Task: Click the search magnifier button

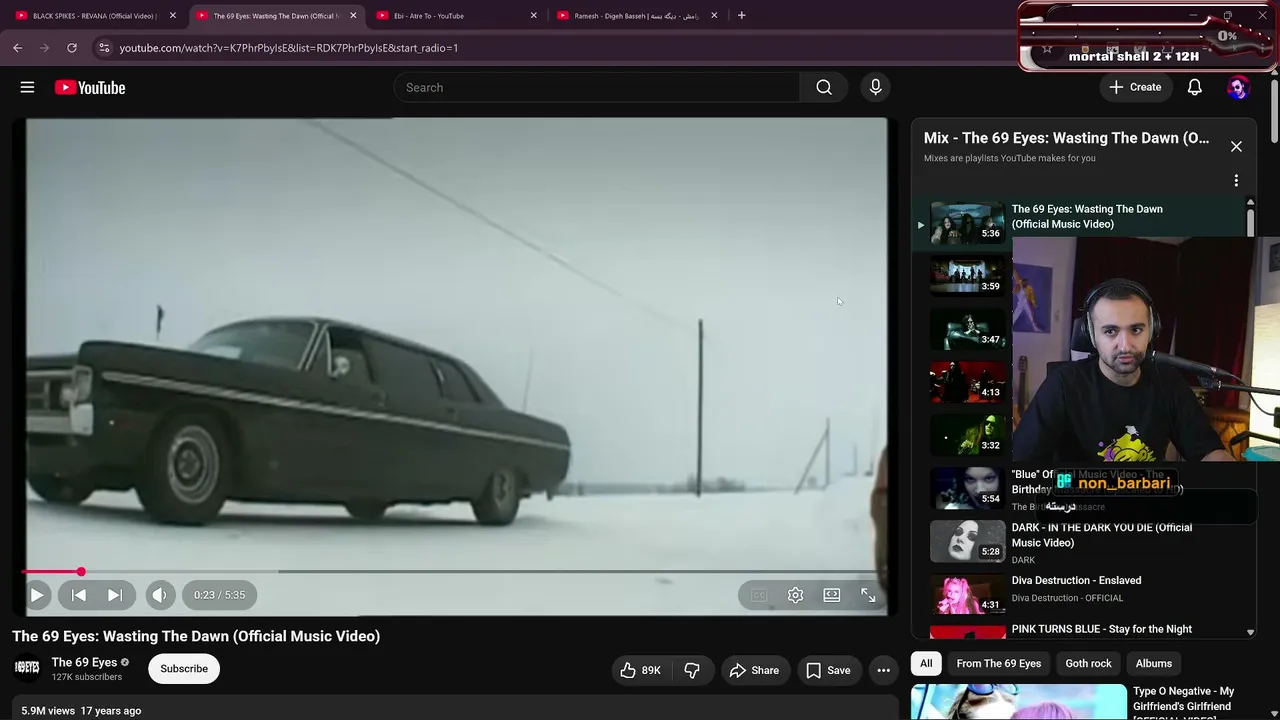Action: point(824,87)
